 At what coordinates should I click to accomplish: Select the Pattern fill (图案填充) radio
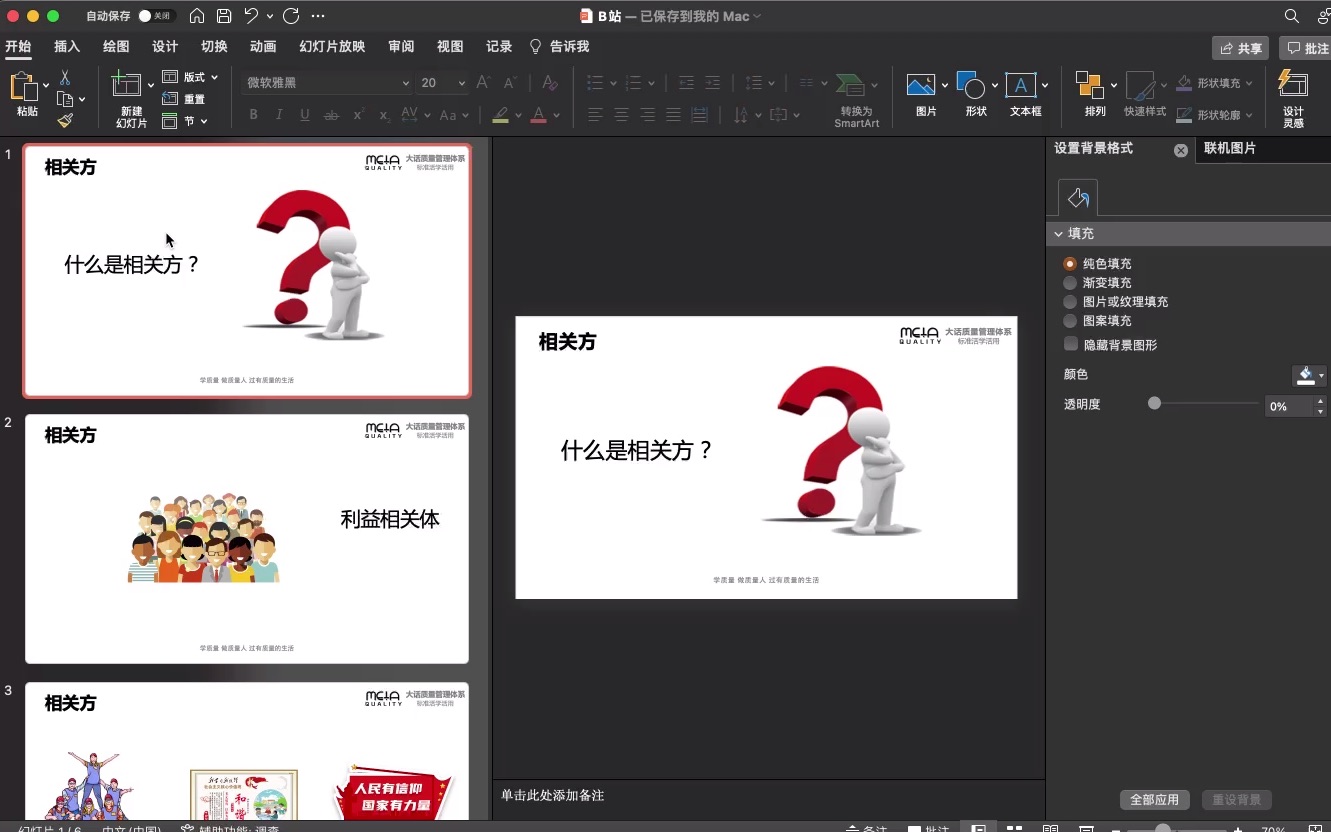tap(1070, 321)
